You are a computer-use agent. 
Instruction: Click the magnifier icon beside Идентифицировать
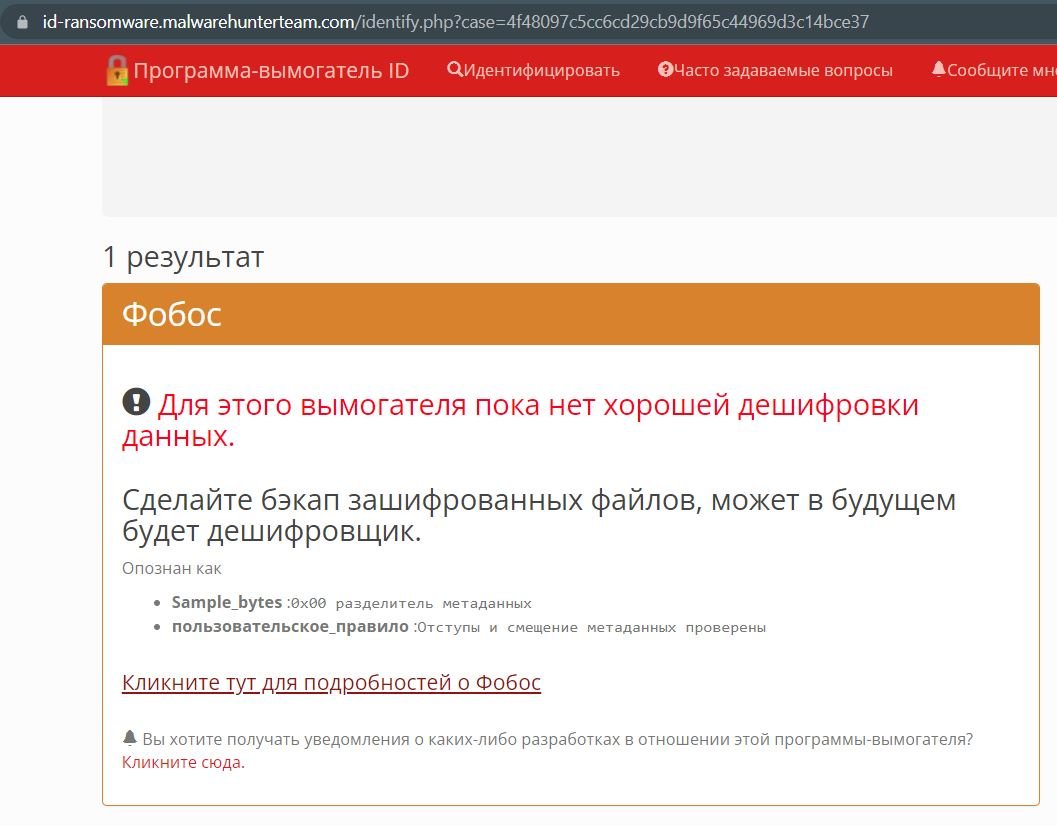click(454, 69)
